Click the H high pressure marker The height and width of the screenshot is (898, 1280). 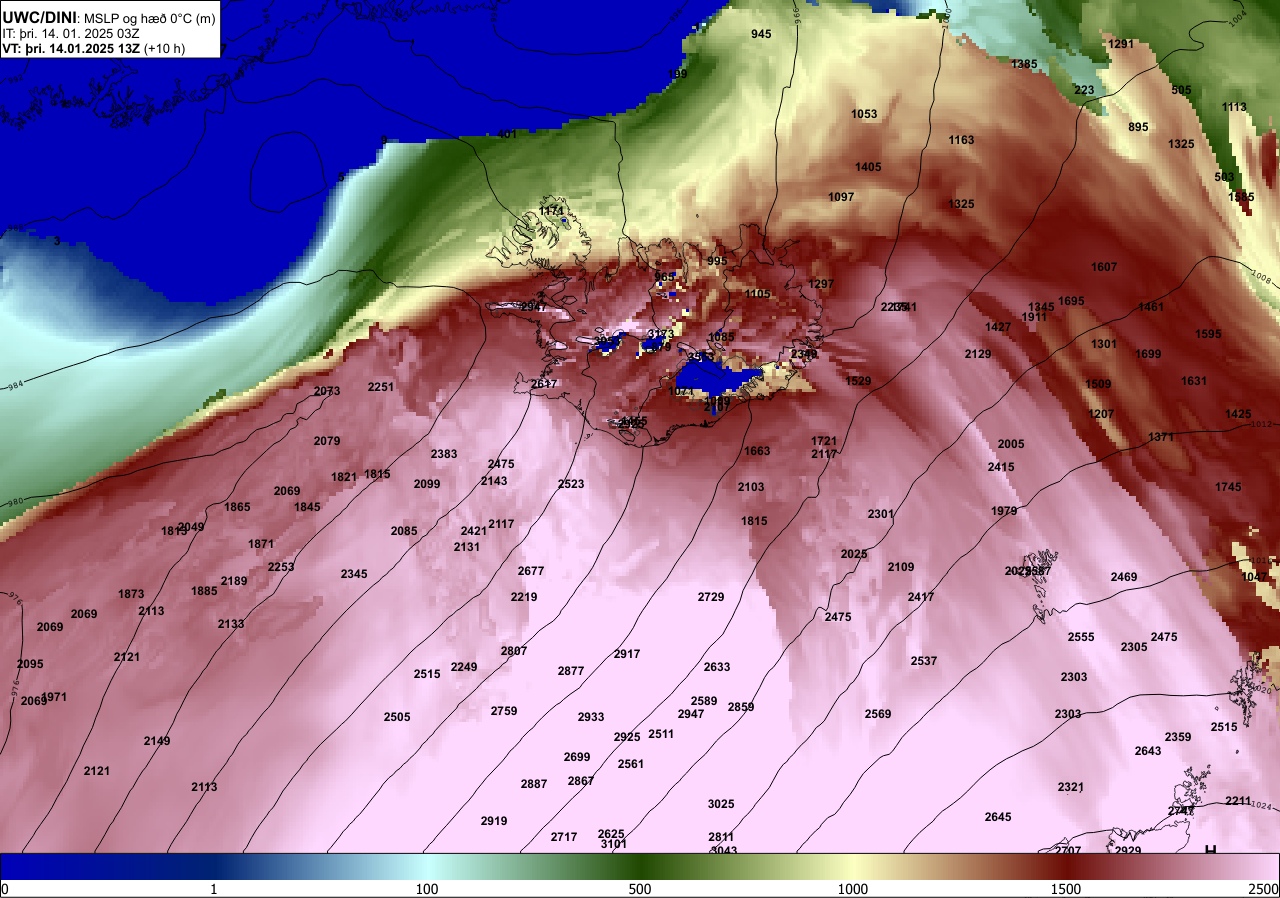(x=1211, y=848)
